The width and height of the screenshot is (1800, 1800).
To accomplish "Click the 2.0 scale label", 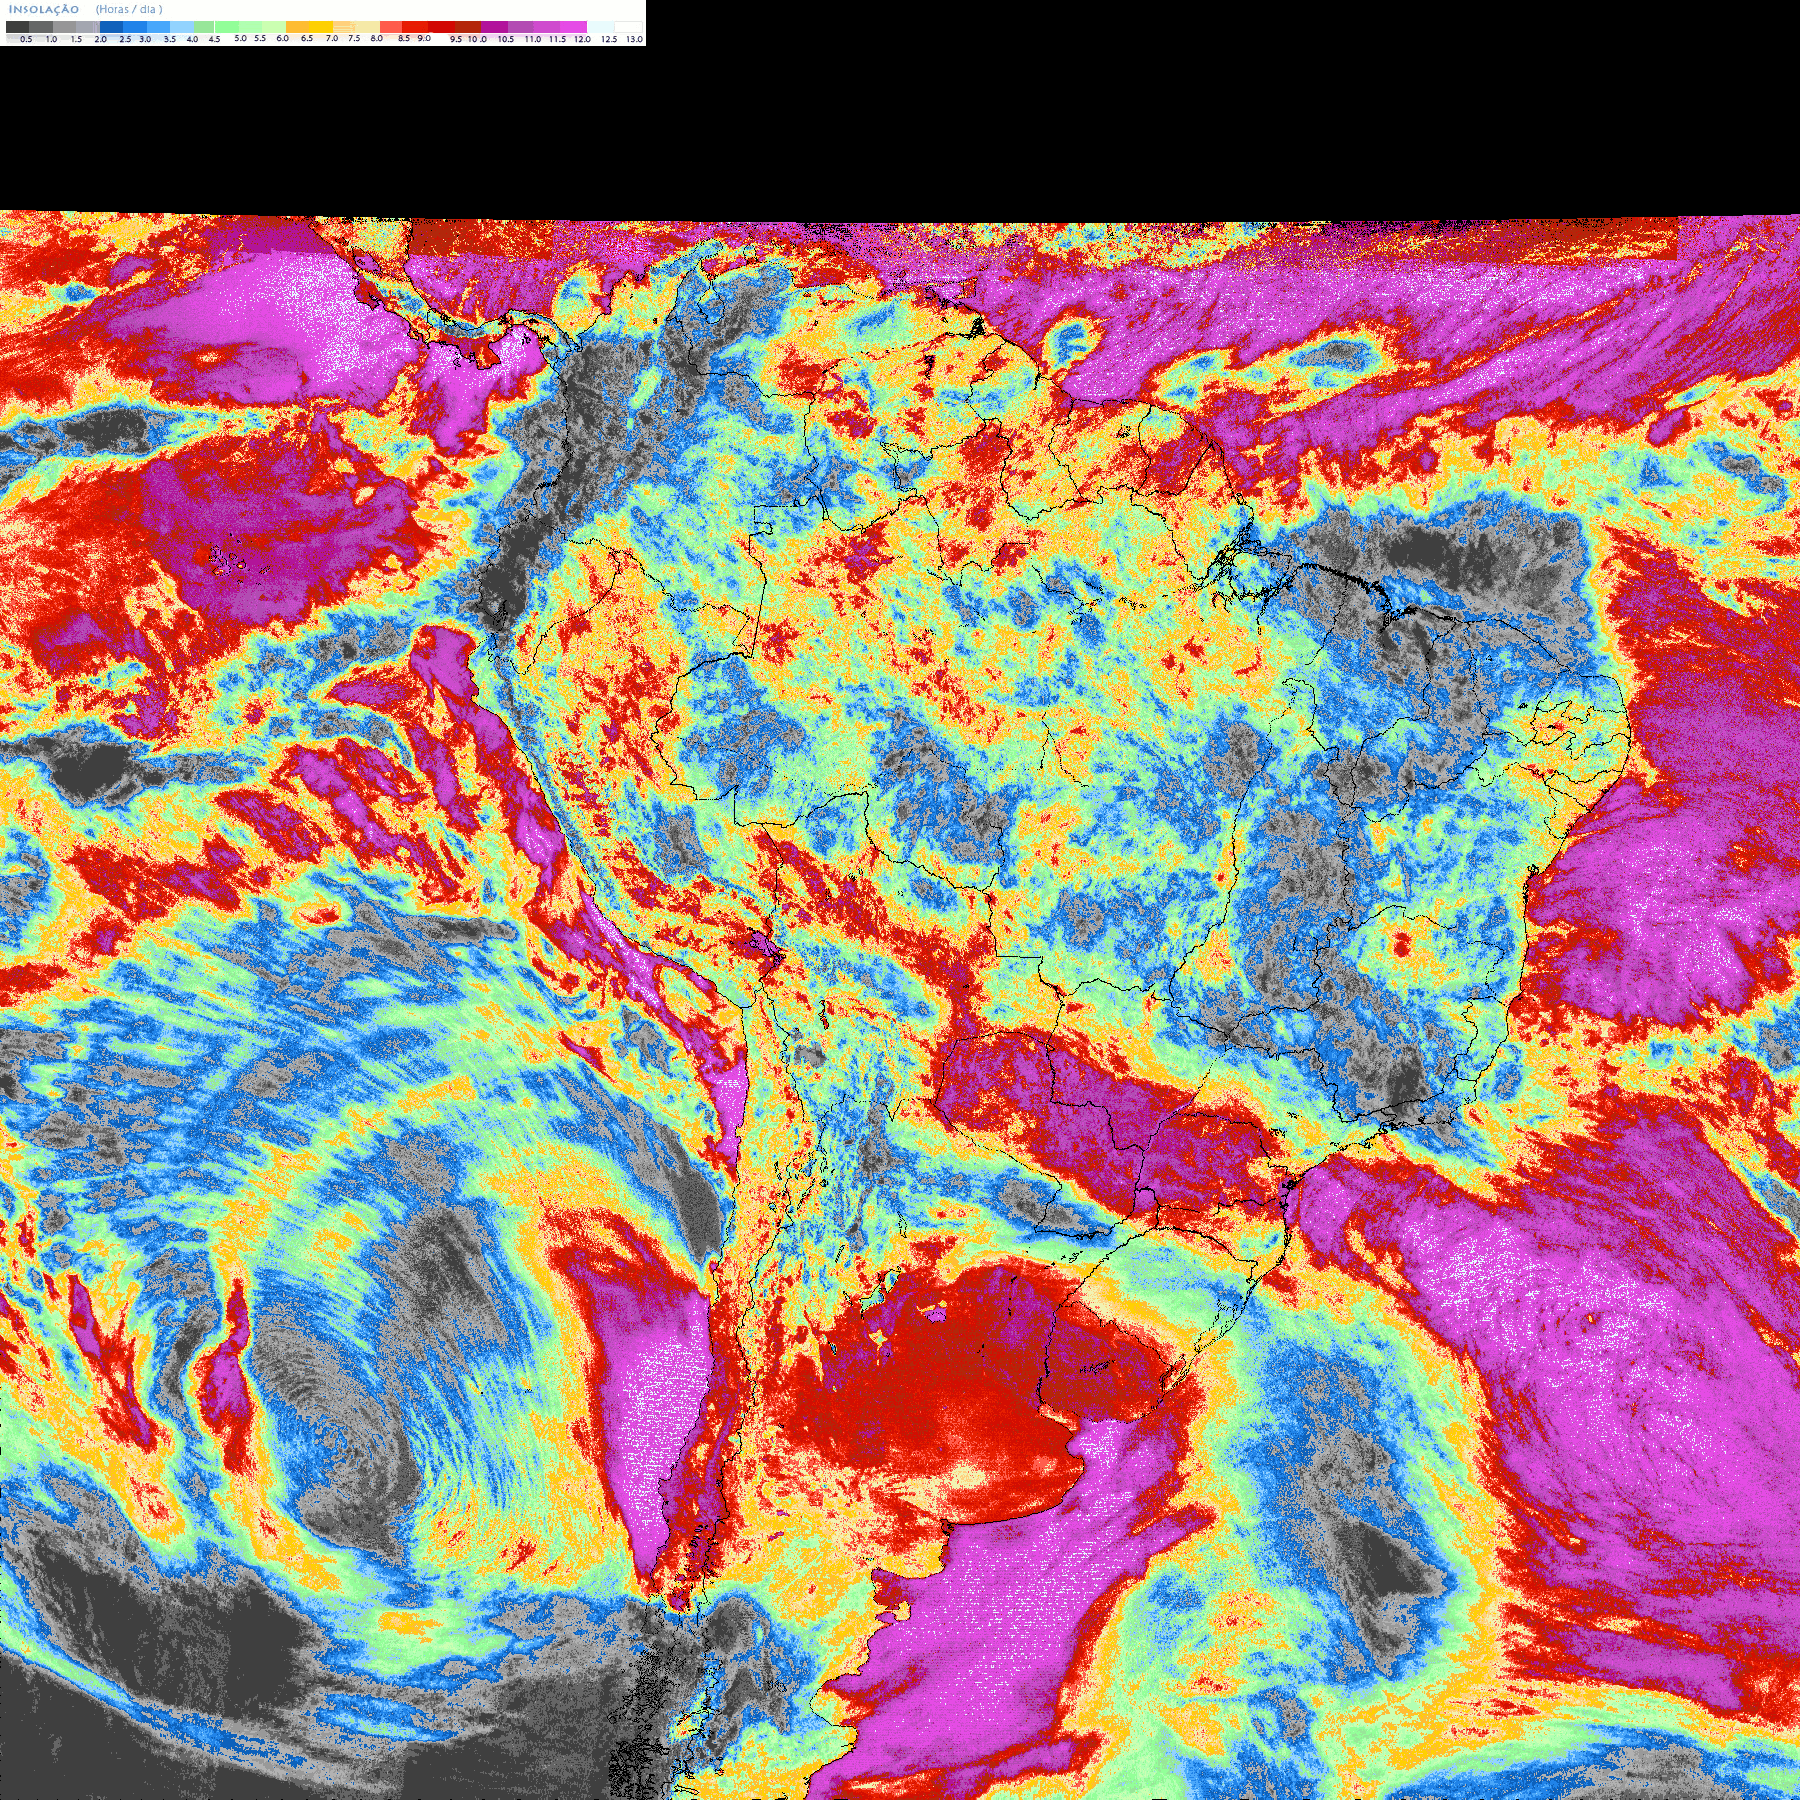I will (100, 39).
